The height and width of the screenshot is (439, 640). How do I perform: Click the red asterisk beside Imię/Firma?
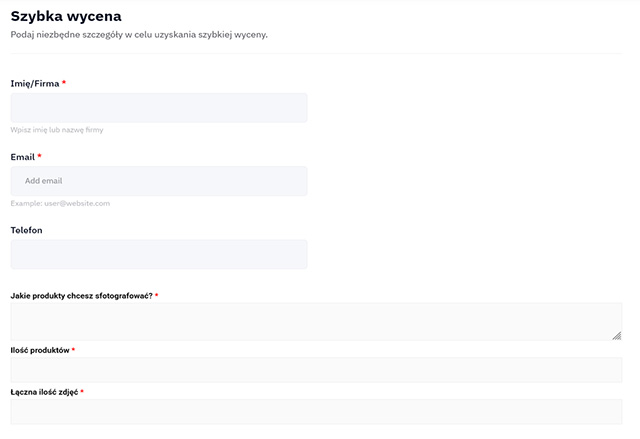(x=64, y=84)
